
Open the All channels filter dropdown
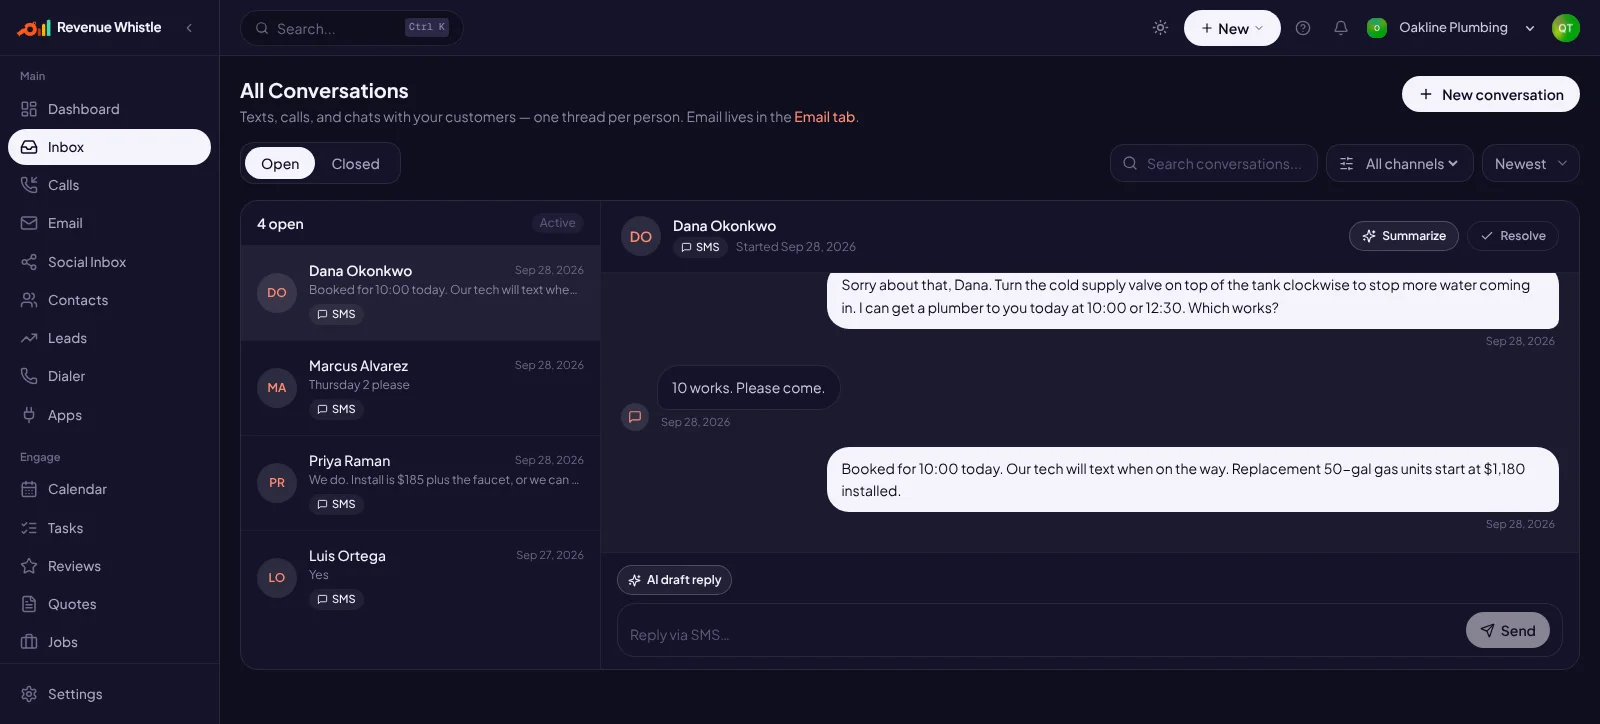pyautogui.click(x=1400, y=163)
